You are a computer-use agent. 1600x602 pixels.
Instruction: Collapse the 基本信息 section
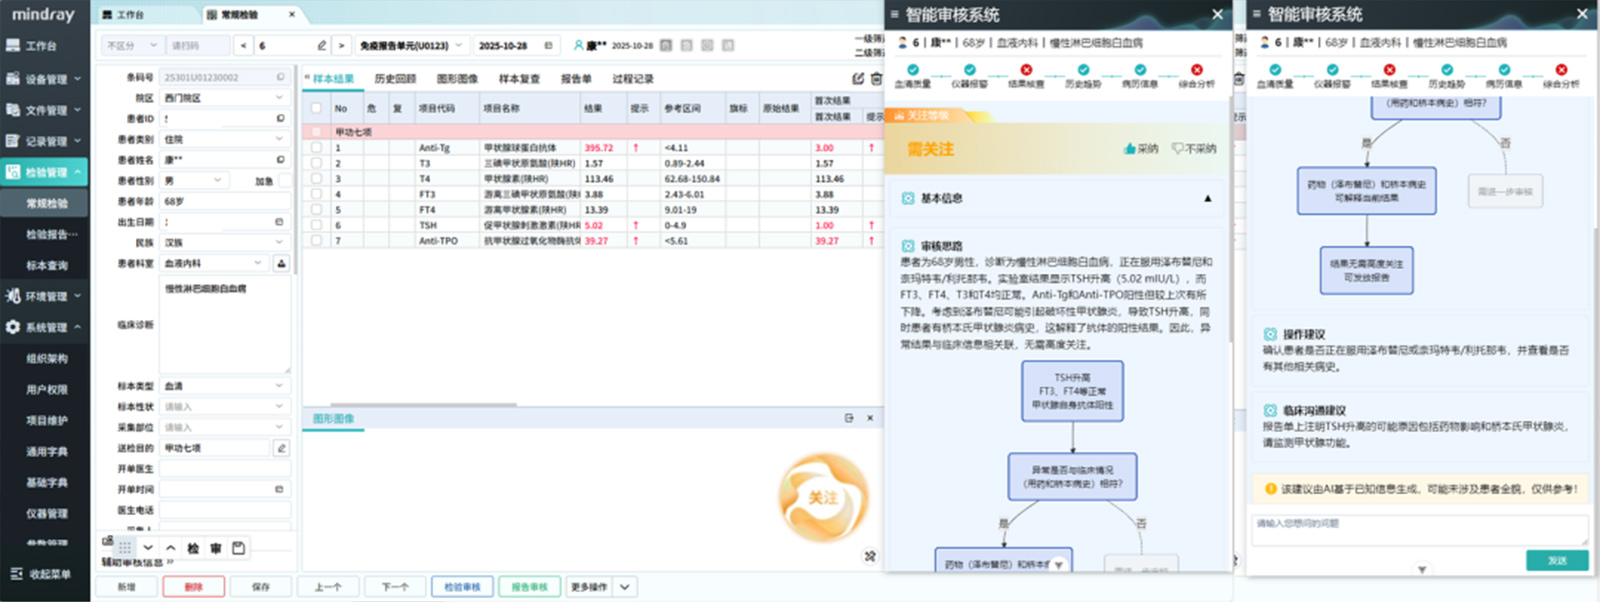(1207, 199)
